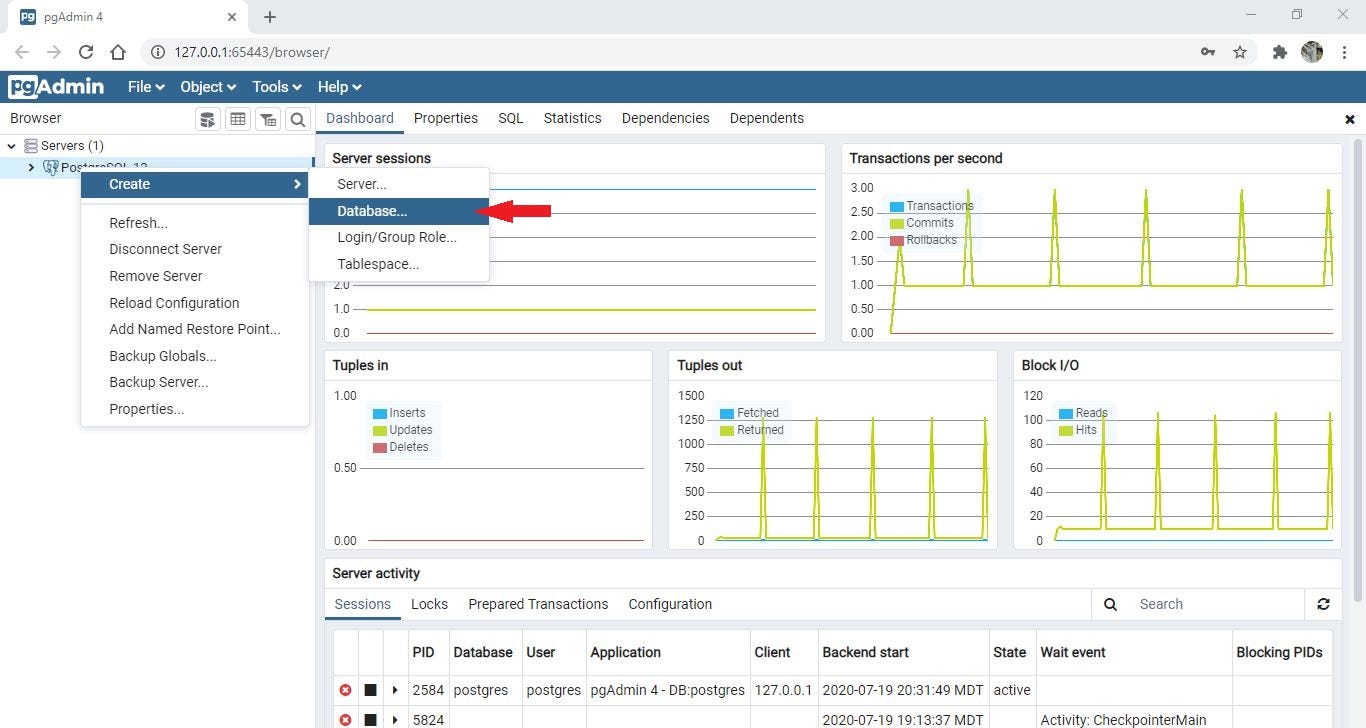Choose Login/Group Role... from submenu
The width and height of the screenshot is (1366, 728).
[399, 238]
